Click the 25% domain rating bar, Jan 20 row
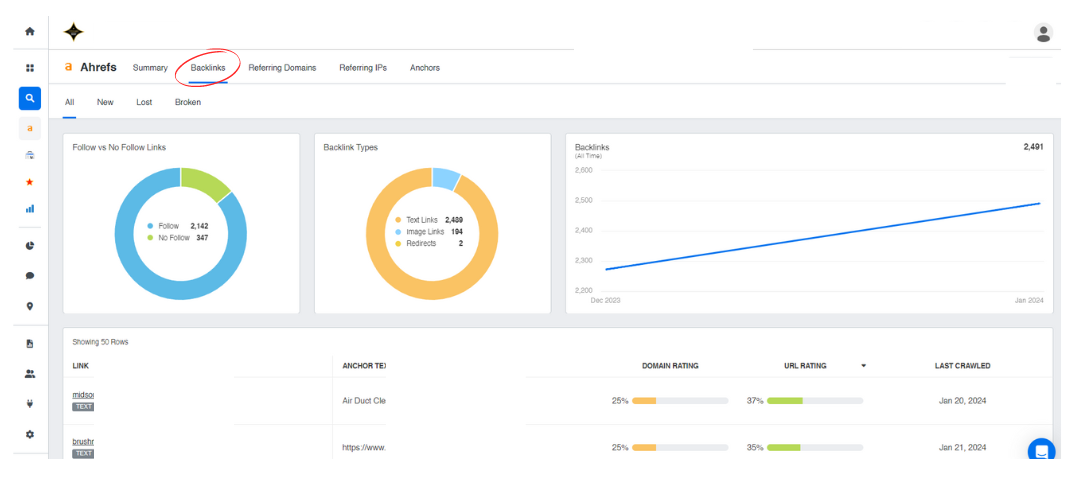The width and height of the screenshot is (1080, 478). click(680, 400)
